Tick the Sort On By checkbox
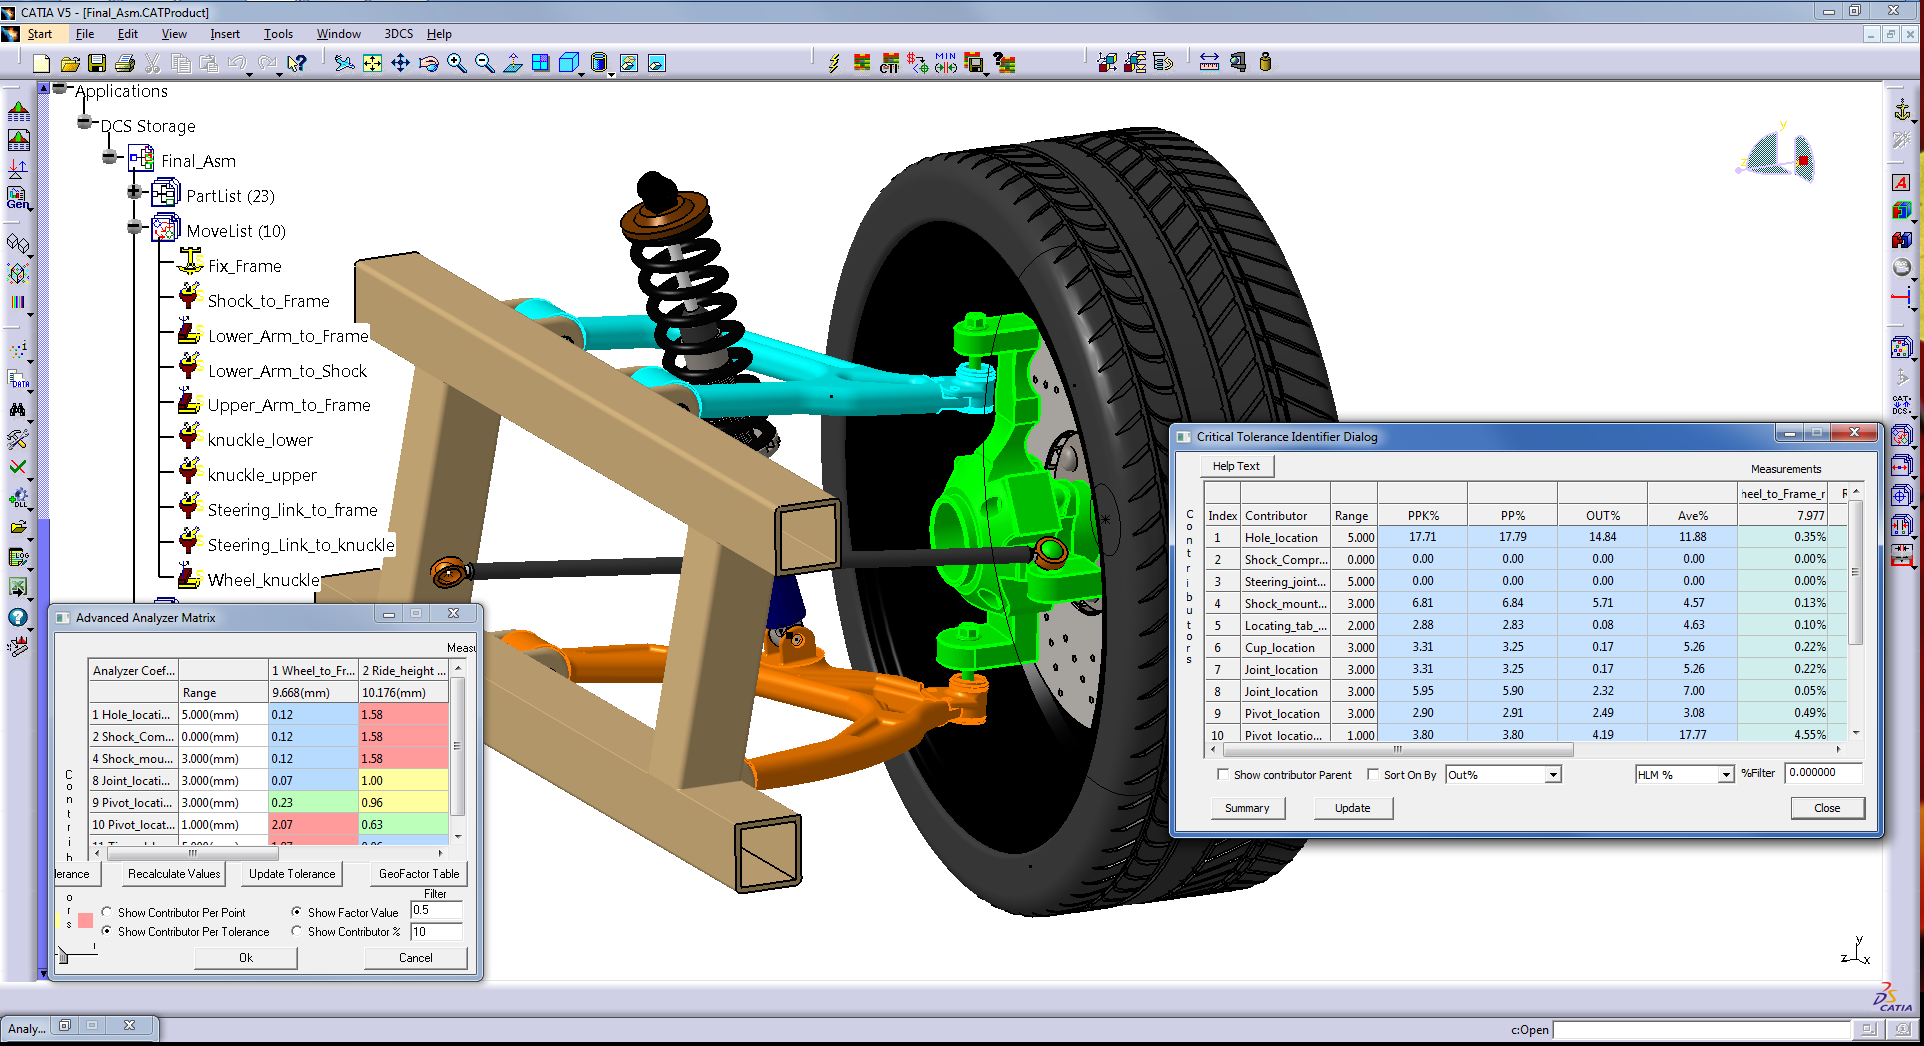Viewport: 1924px width, 1046px height. pos(1373,775)
